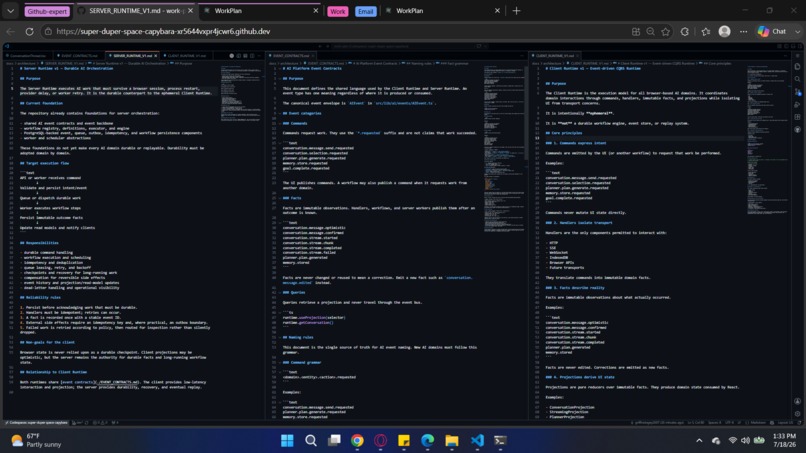Switch to CLIENT_RUNTIME_V1.md tab in left group
The image size is (806, 453).
click(x=186, y=56)
